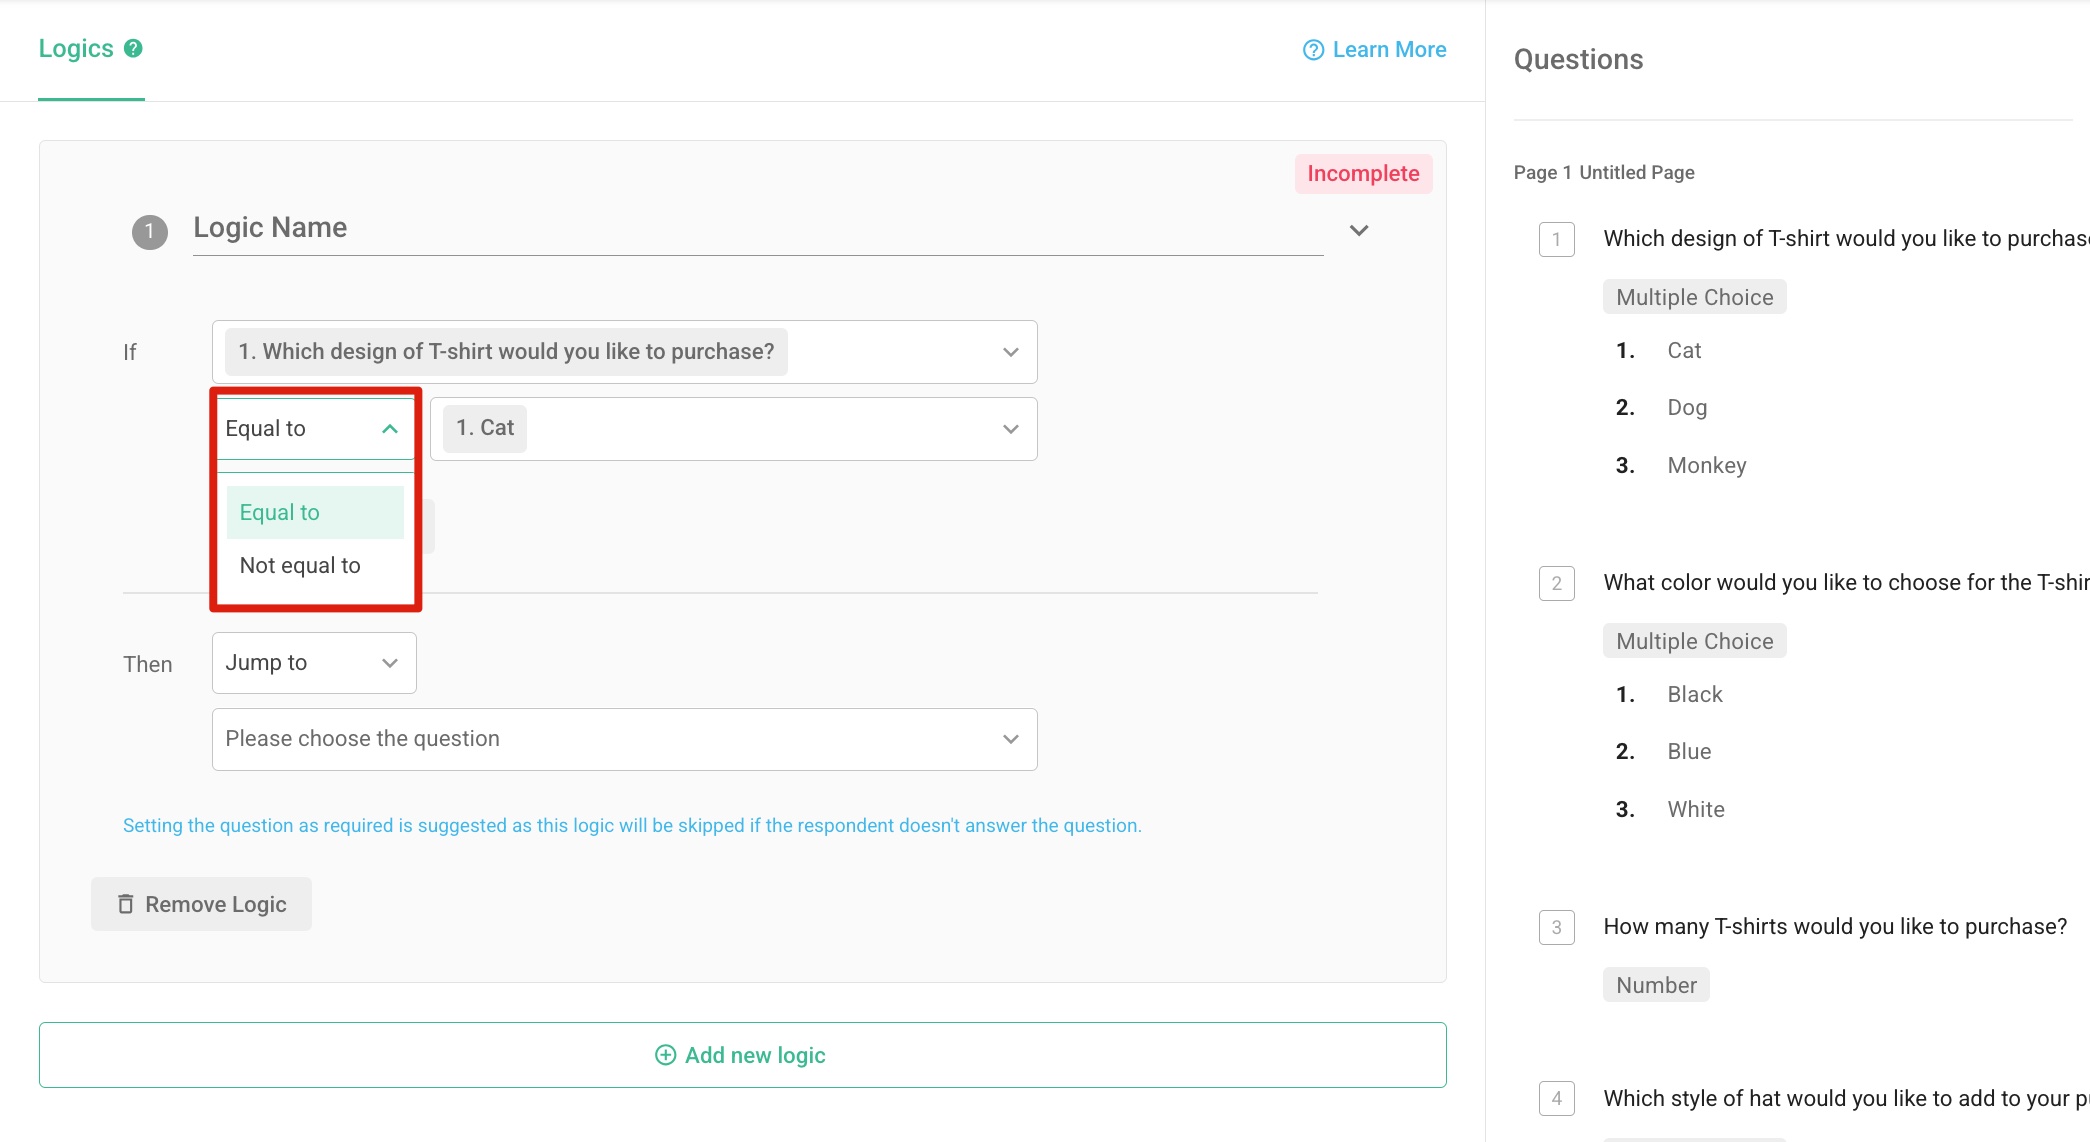
Task: Click the Remove Logic button
Action: [x=201, y=903]
